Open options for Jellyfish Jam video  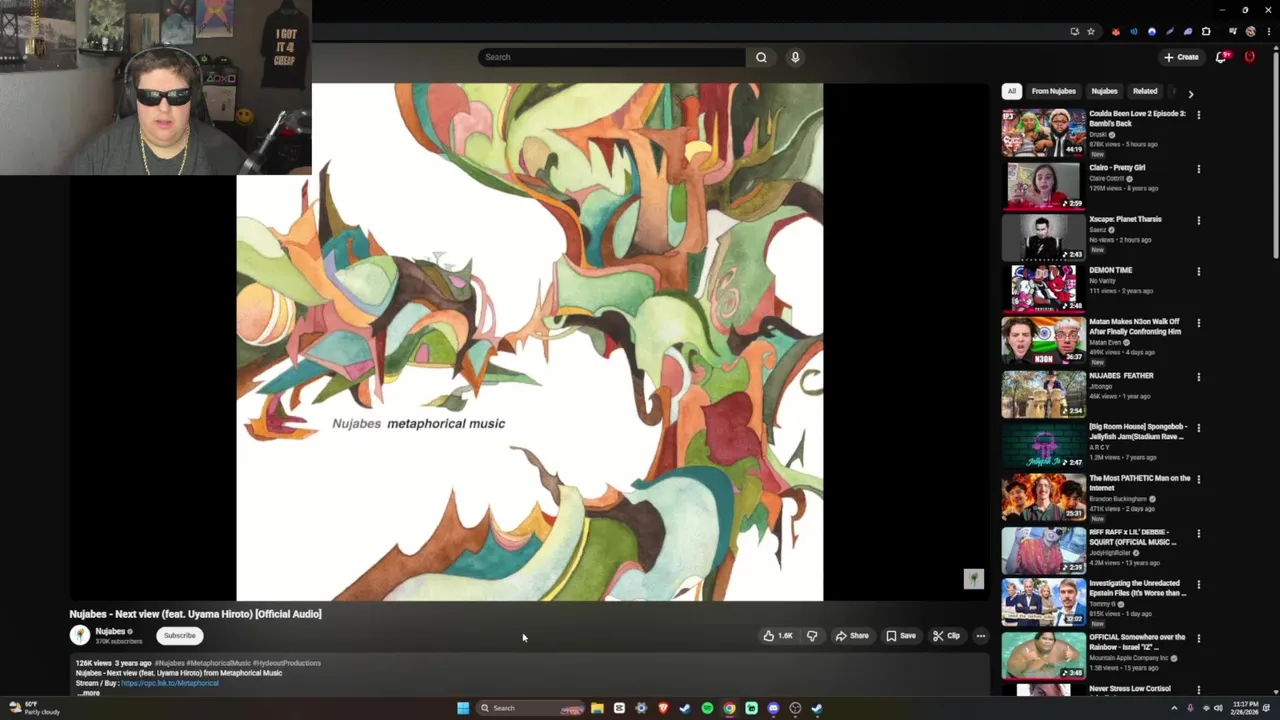click(x=1198, y=428)
